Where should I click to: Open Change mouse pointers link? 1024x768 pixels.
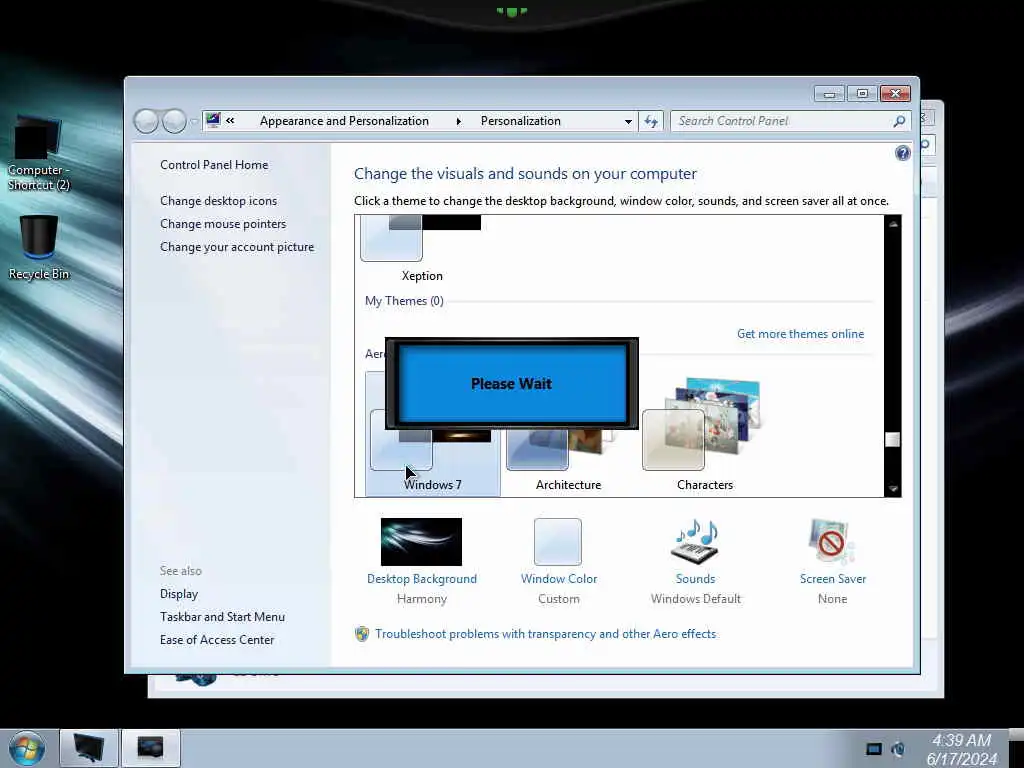(223, 223)
